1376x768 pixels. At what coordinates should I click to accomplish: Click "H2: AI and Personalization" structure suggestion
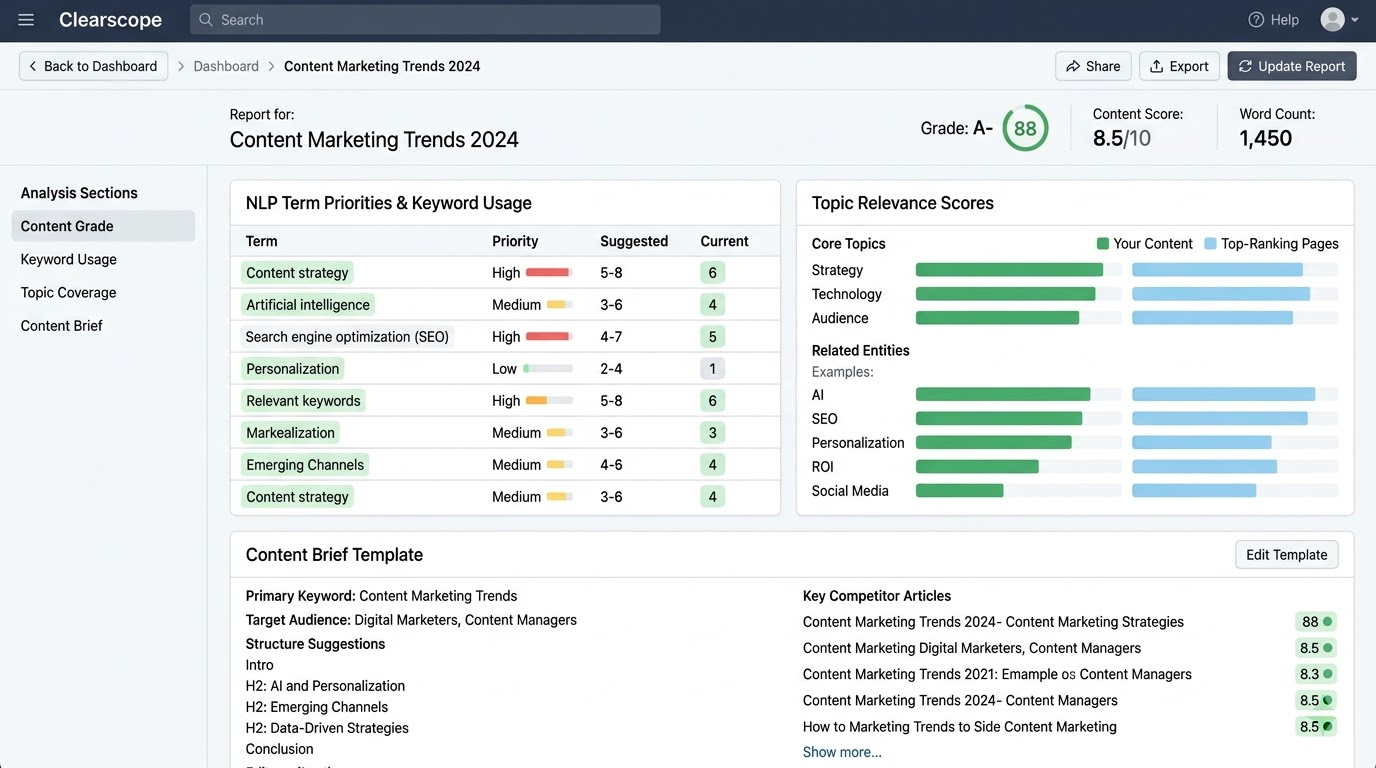[x=325, y=686]
